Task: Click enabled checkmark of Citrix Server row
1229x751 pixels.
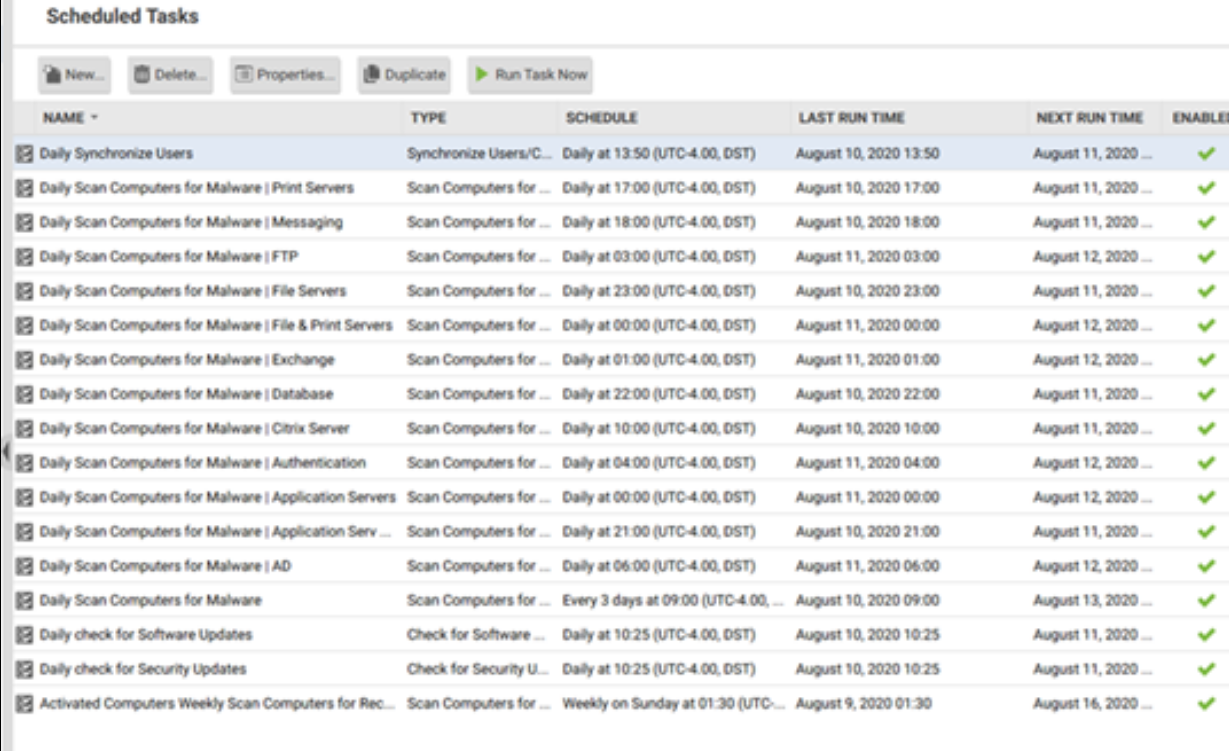Action: [x=1206, y=428]
